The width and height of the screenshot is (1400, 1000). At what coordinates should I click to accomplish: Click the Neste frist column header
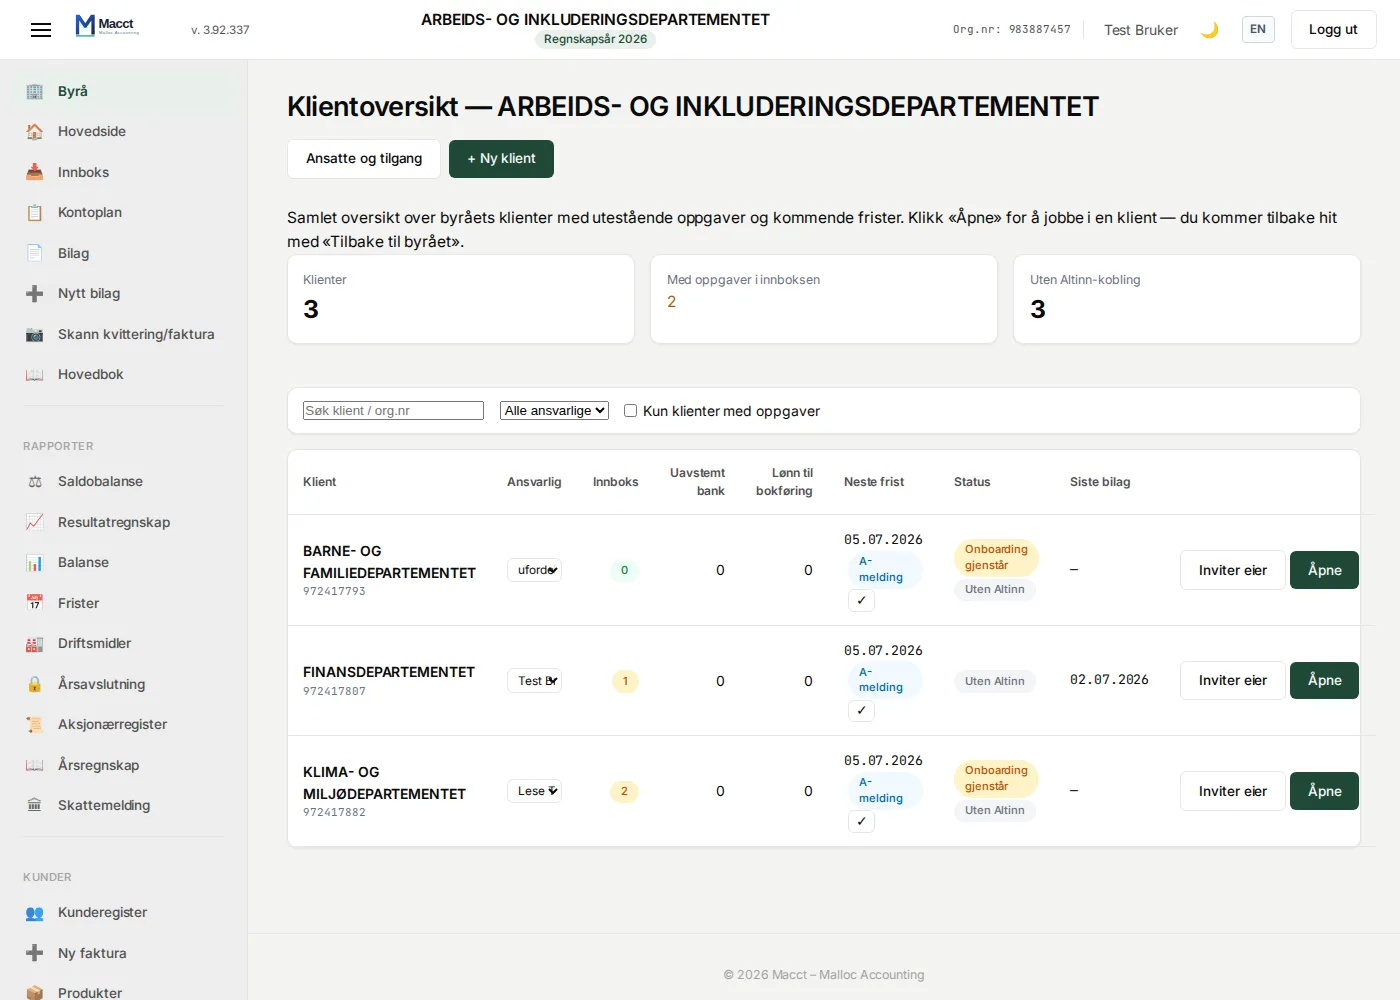(874, 482)
